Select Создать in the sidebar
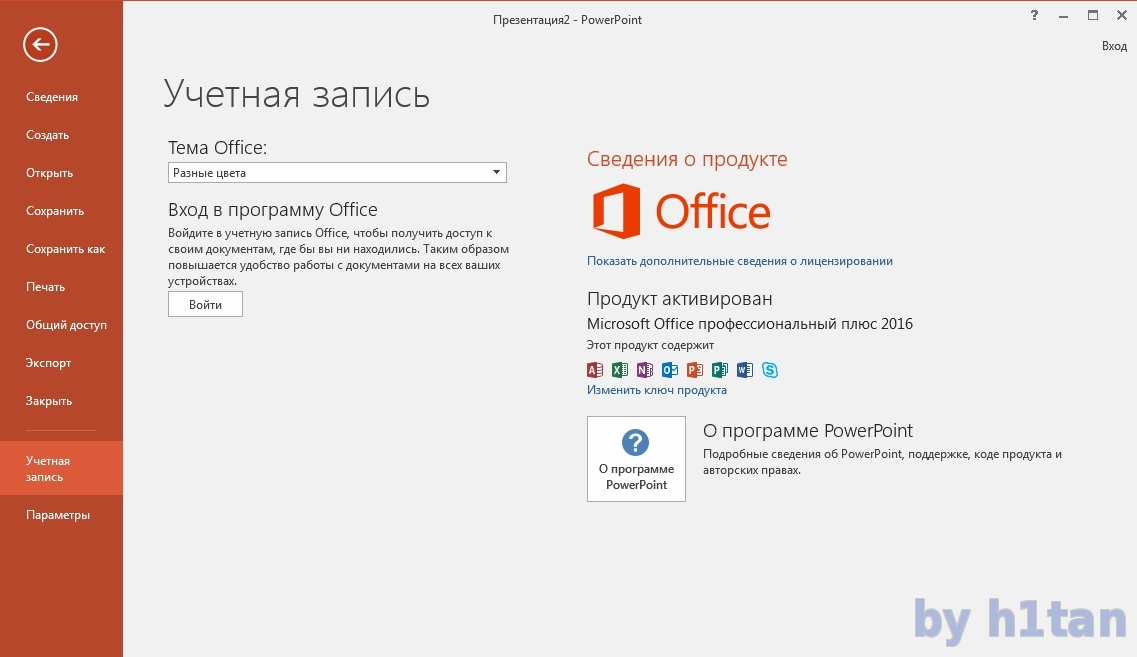Screen dimensions: 1137x657 tap(48, 135)
